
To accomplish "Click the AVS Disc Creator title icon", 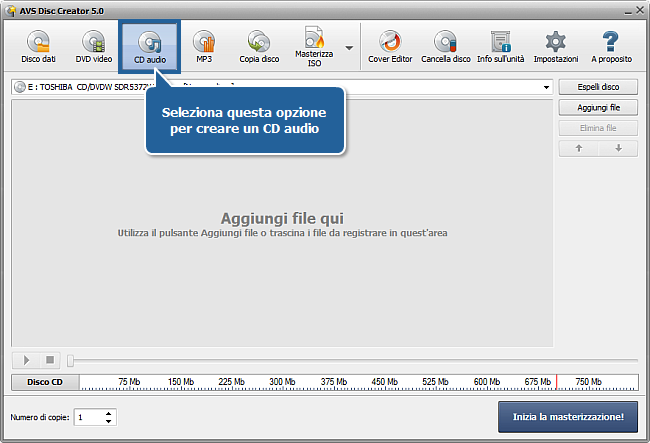I will coord(11,11).
